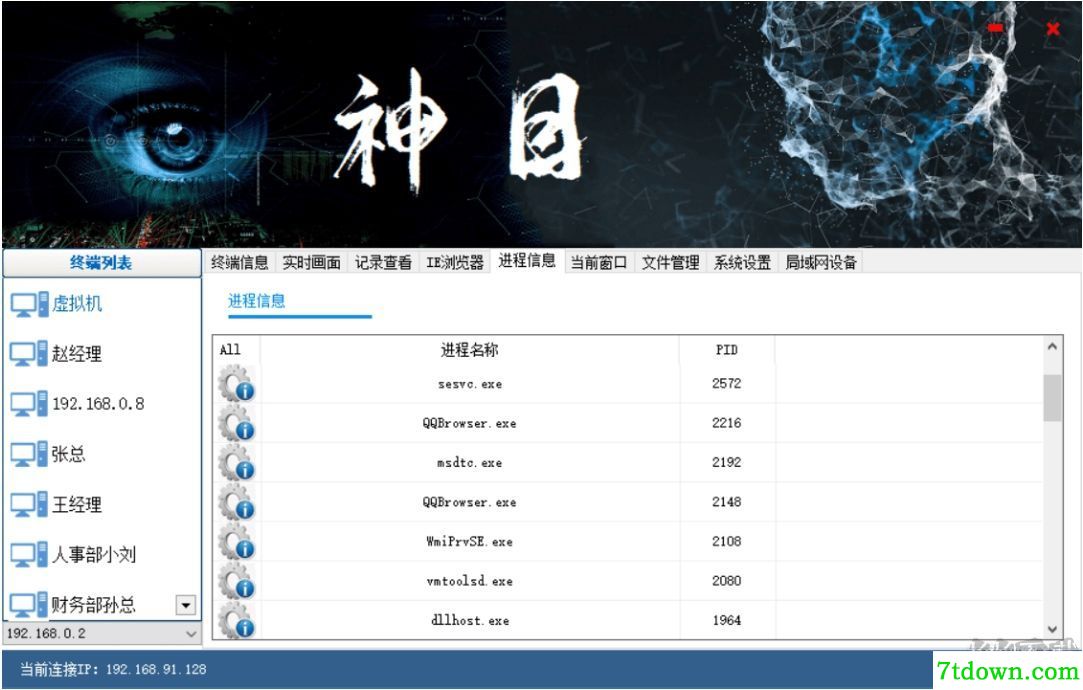1083x690 pixels.
Task: Click the computer icon for 张总
Action: click(x=29, y=454)
